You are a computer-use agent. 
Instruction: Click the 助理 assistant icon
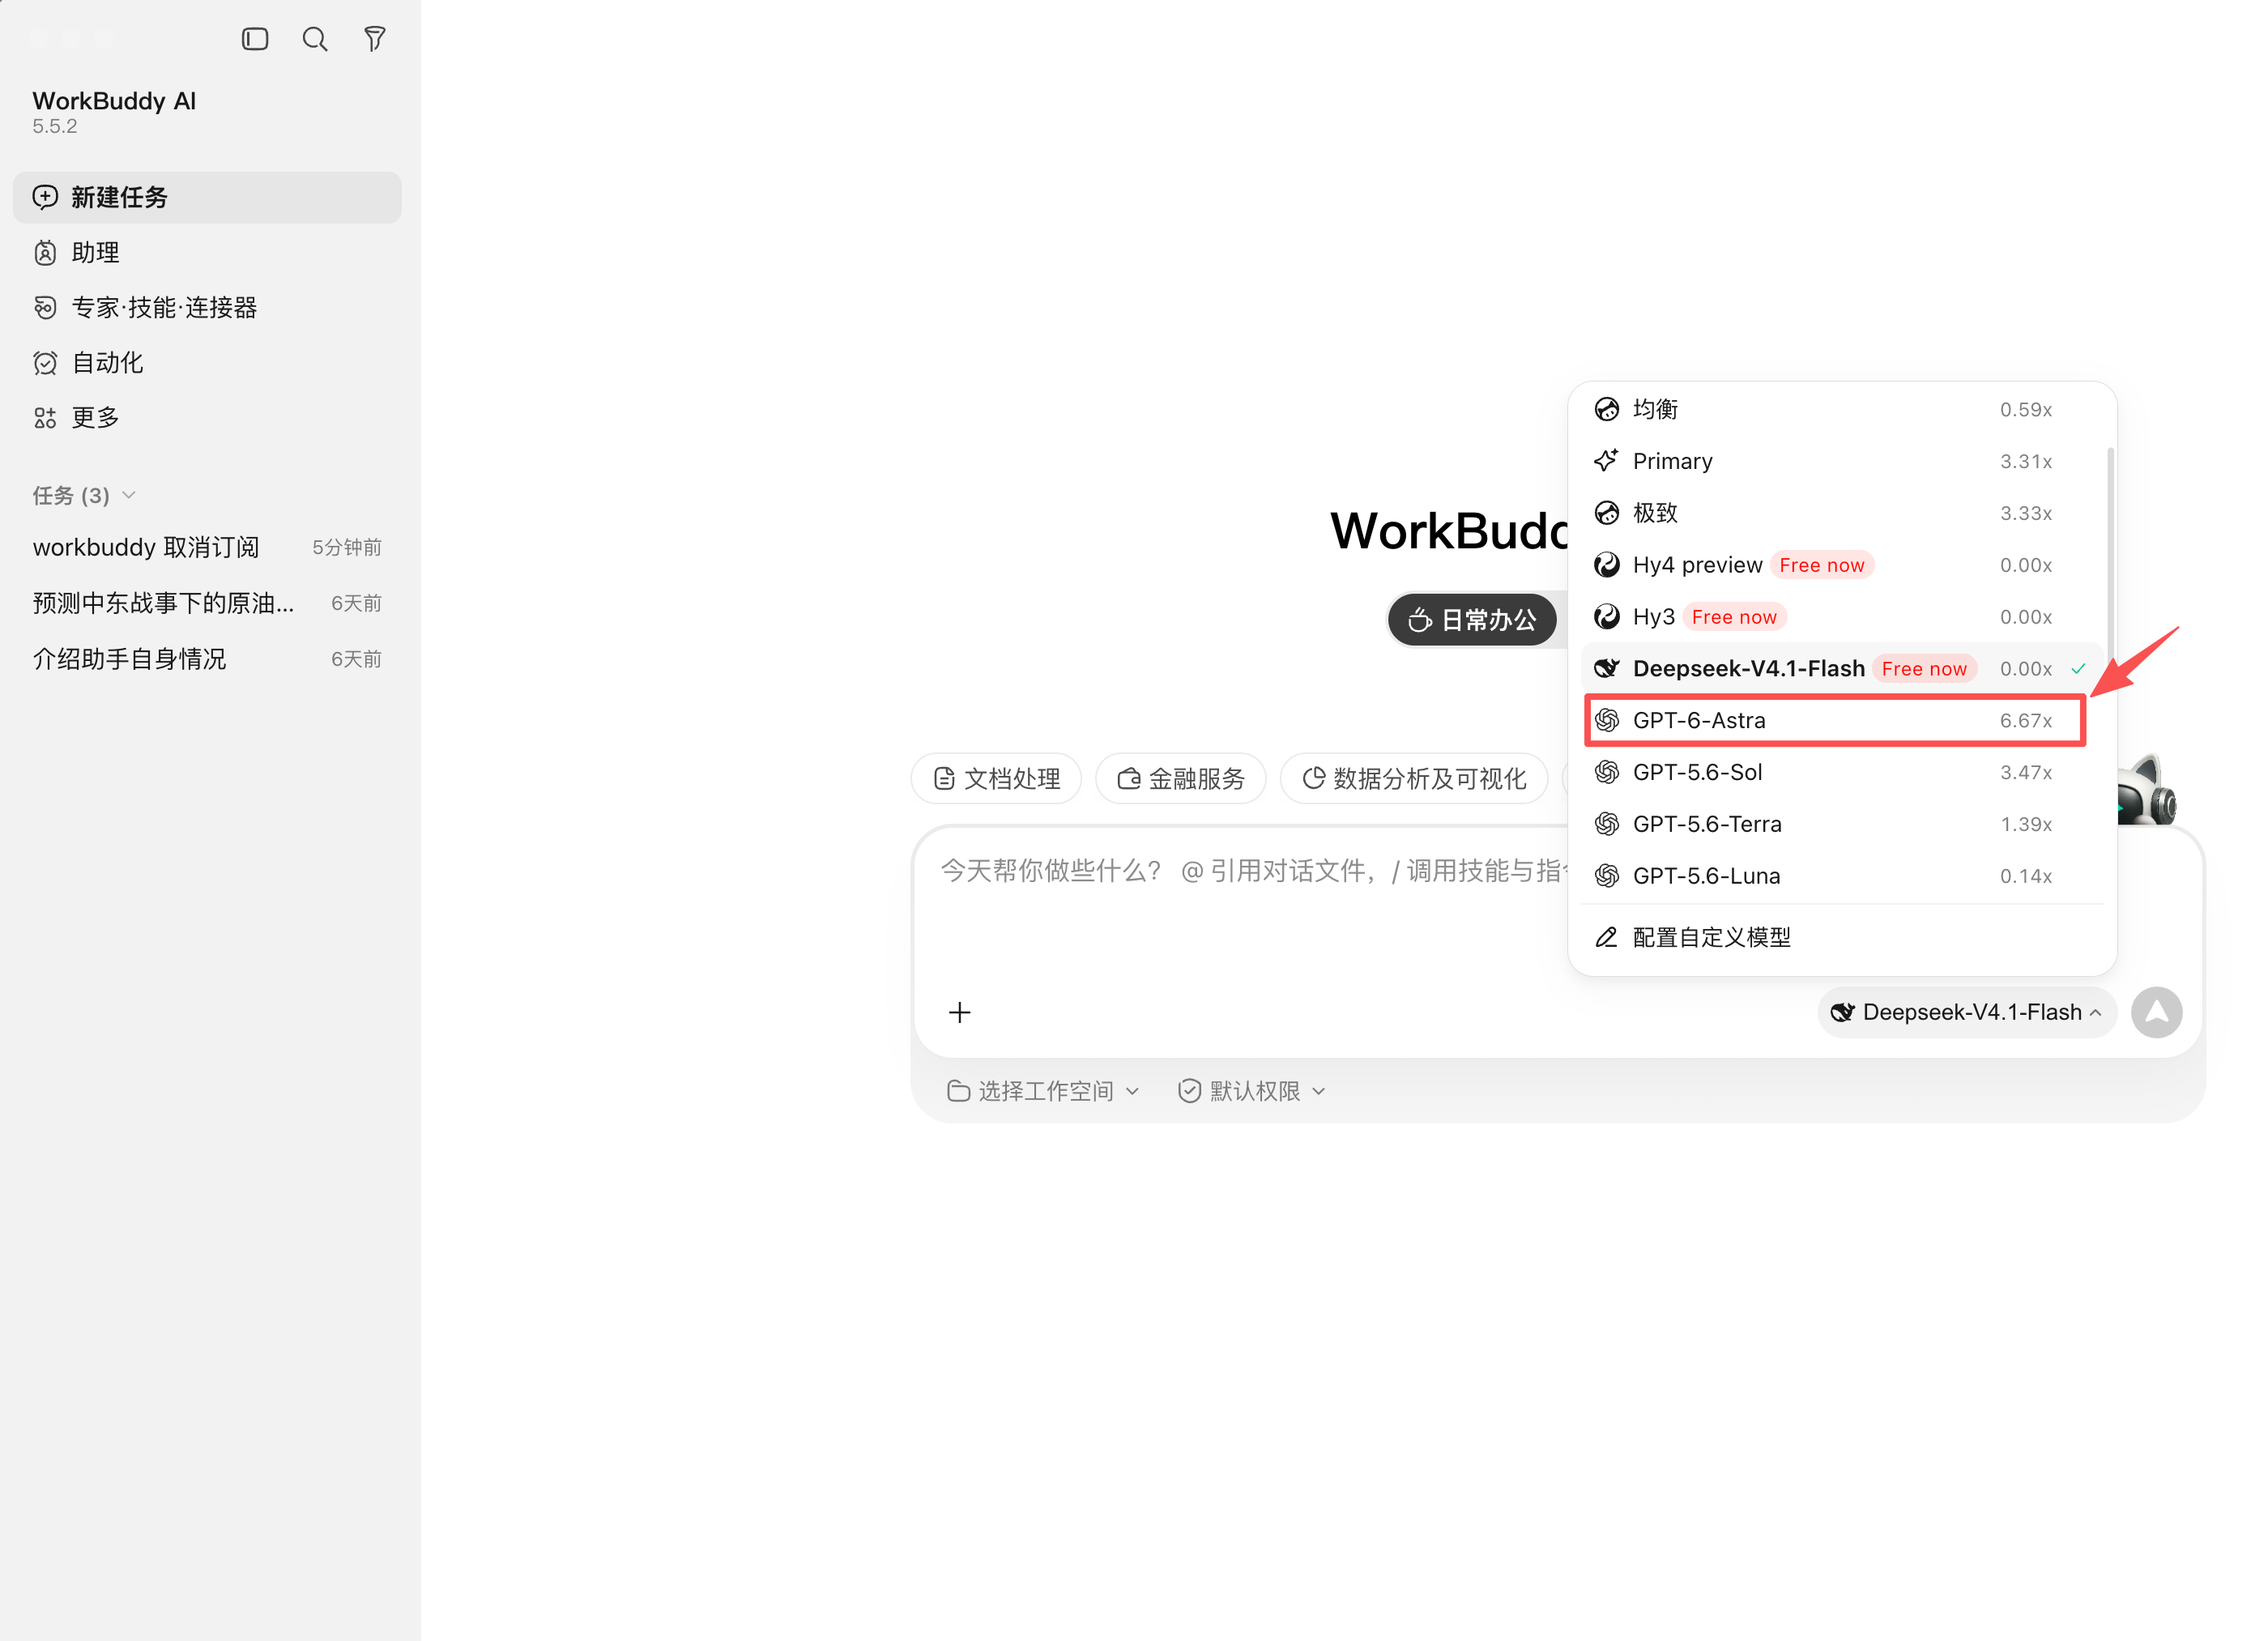pos(45,252)
